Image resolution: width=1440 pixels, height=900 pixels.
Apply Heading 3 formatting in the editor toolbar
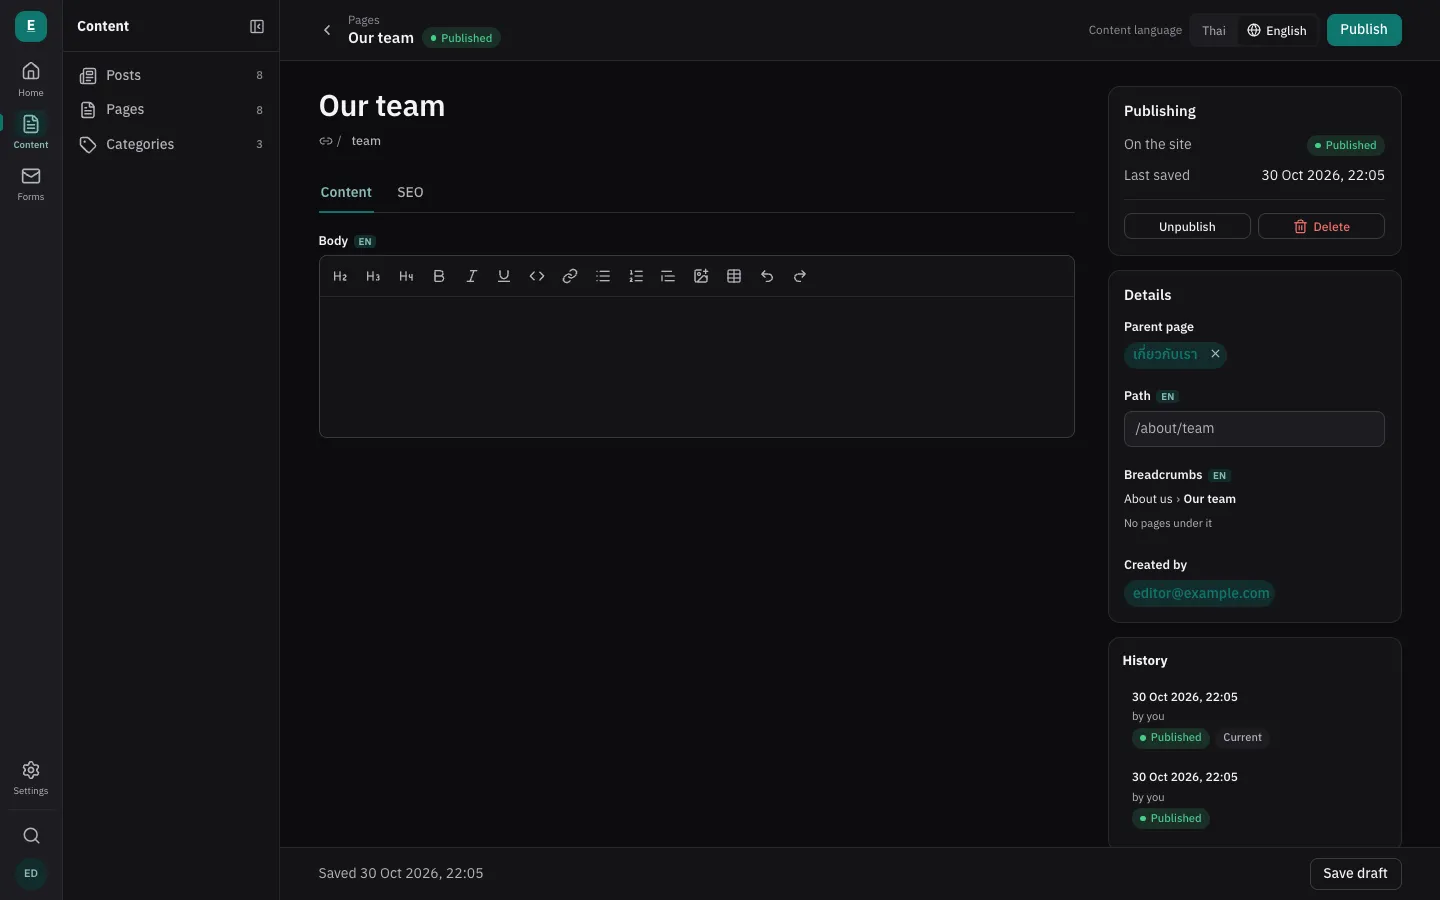373,276
